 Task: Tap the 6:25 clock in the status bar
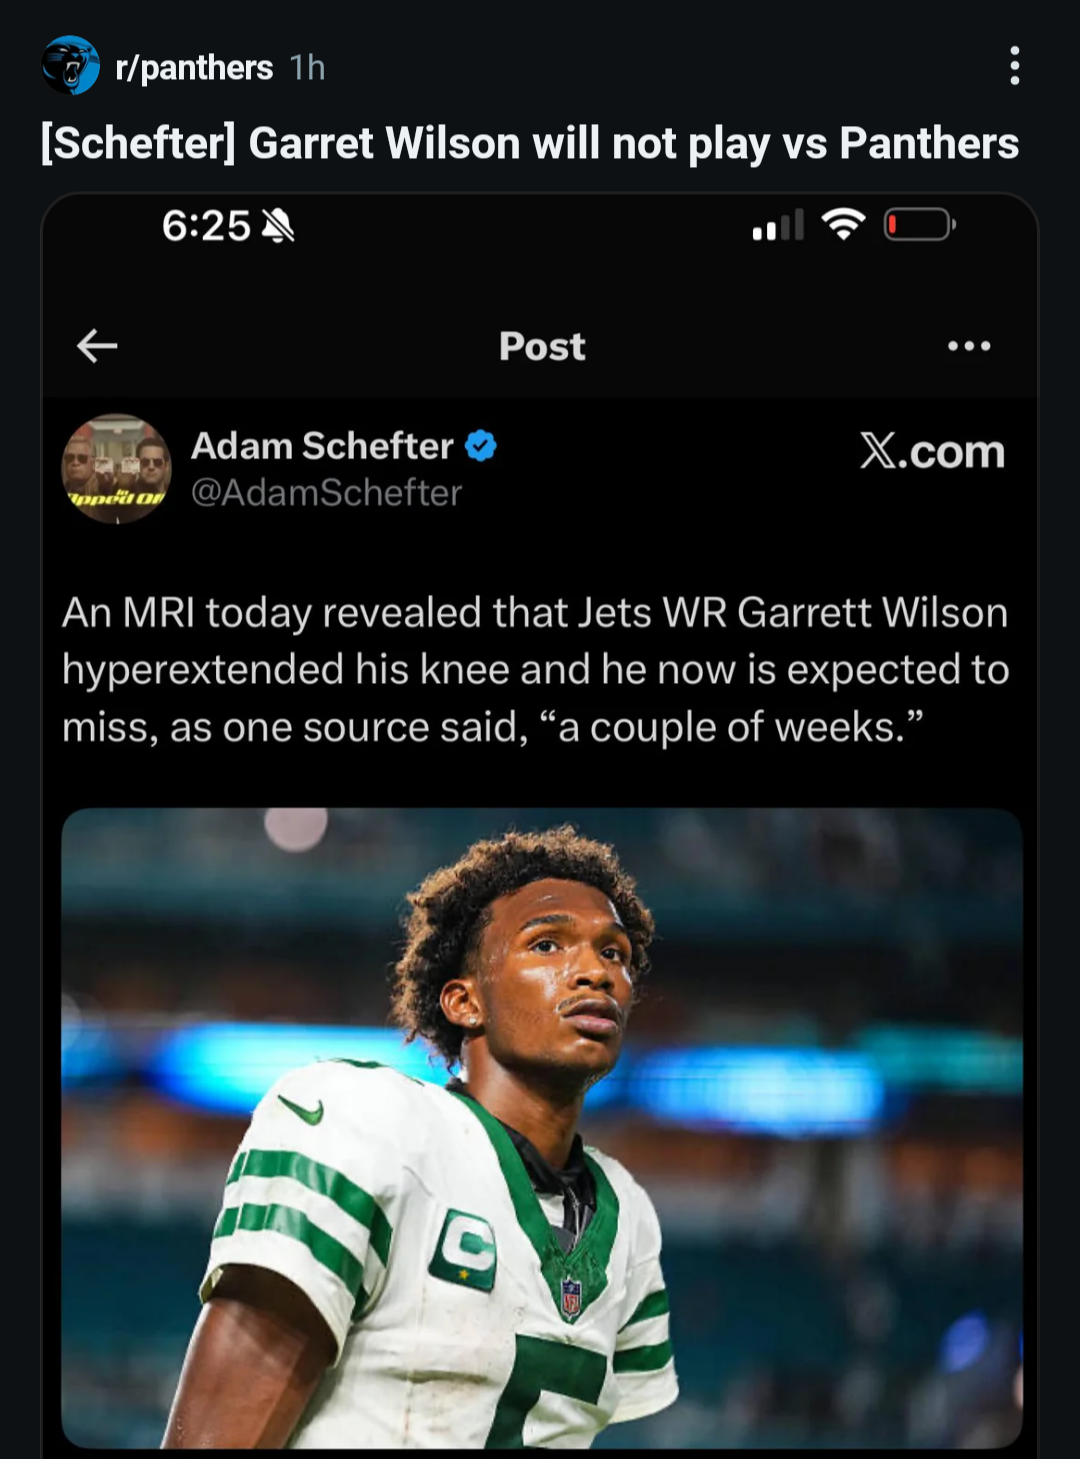(x=206, y=226)
